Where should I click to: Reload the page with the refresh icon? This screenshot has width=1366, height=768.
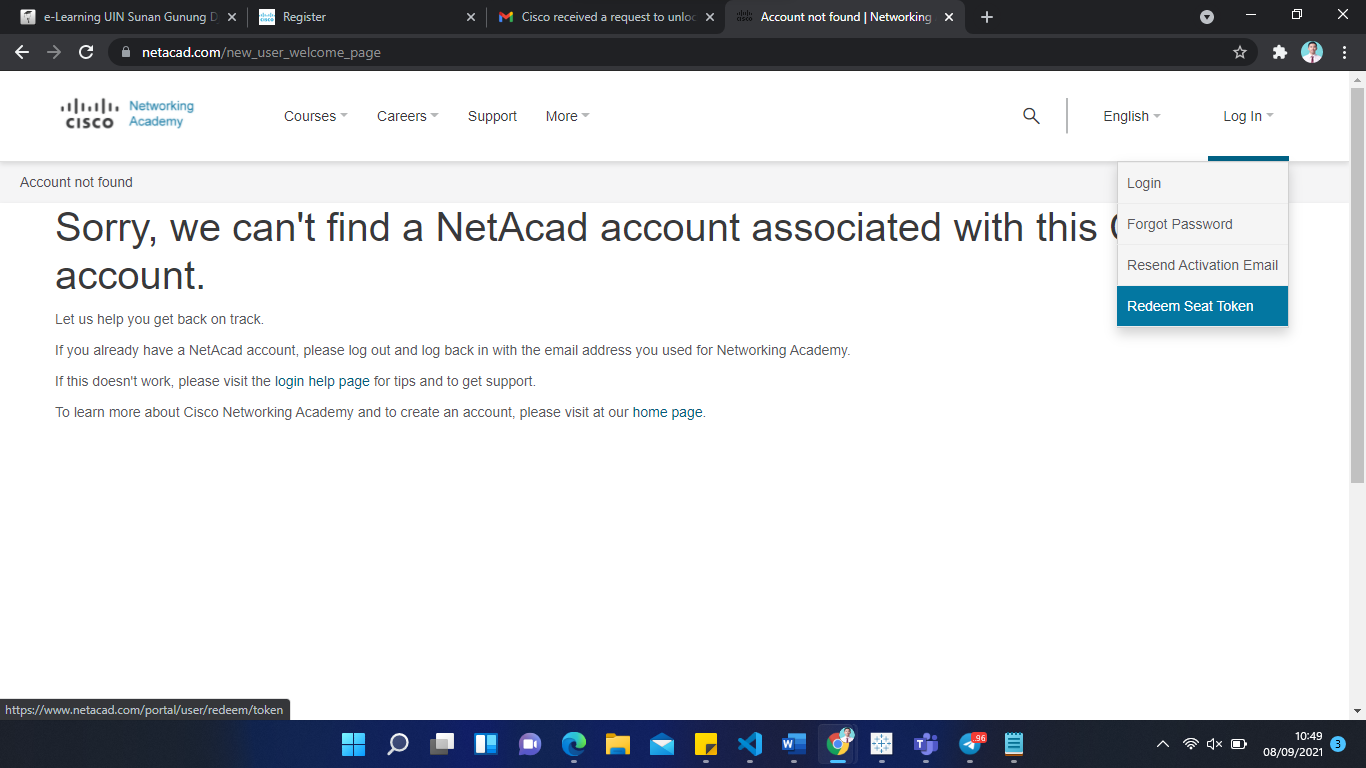[86, 52]
